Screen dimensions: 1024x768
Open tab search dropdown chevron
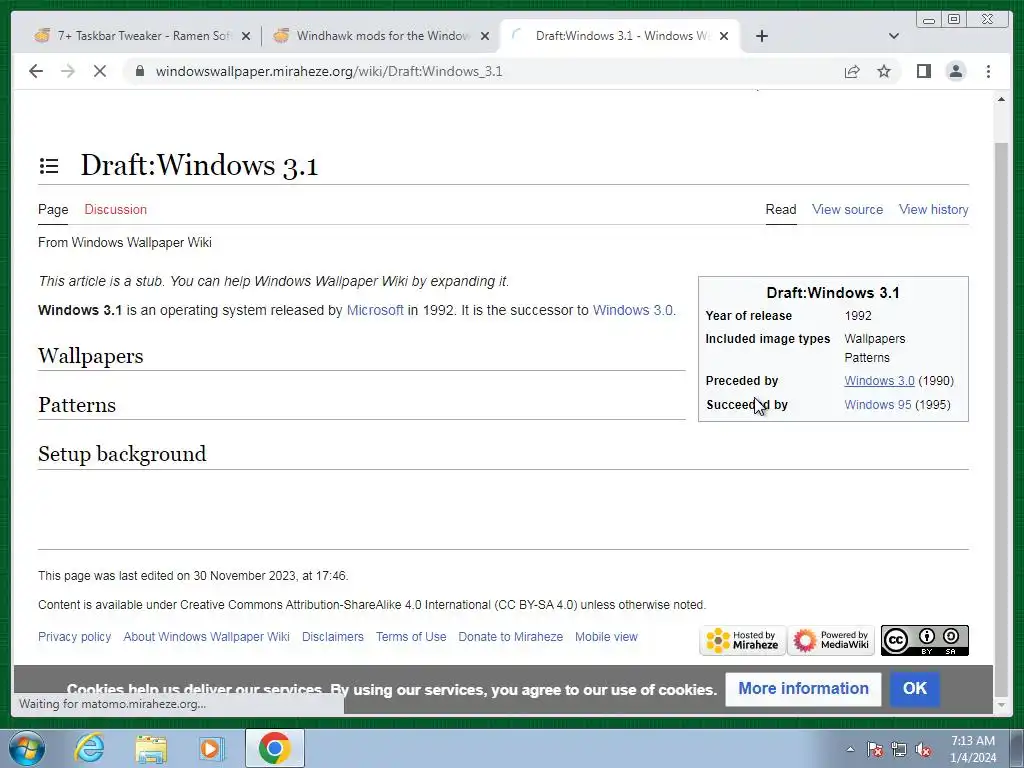pos(894,36)
